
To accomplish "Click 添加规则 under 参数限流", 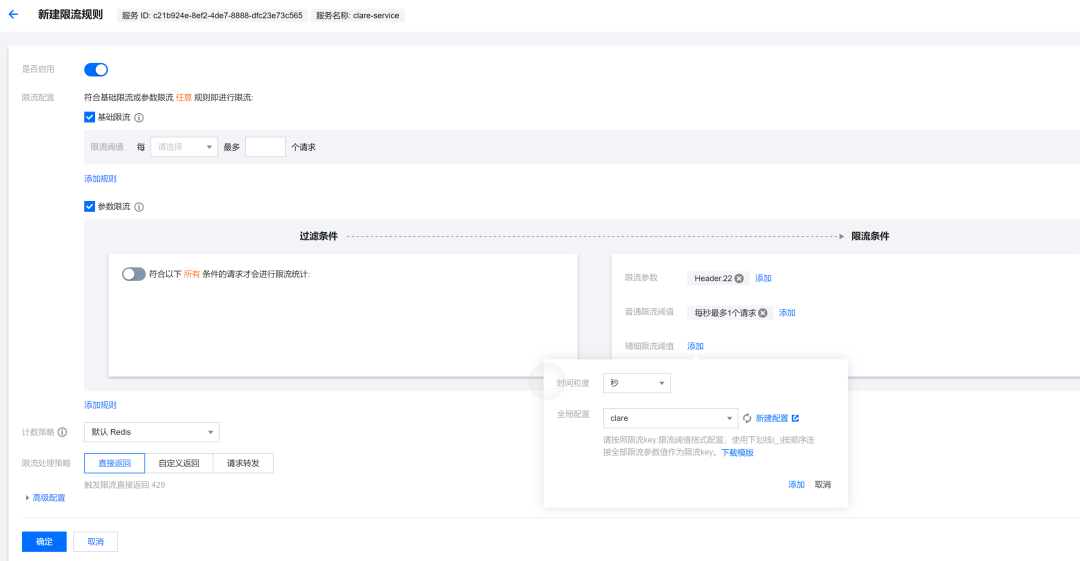I will pyautogui.click(x=101, y=405).
